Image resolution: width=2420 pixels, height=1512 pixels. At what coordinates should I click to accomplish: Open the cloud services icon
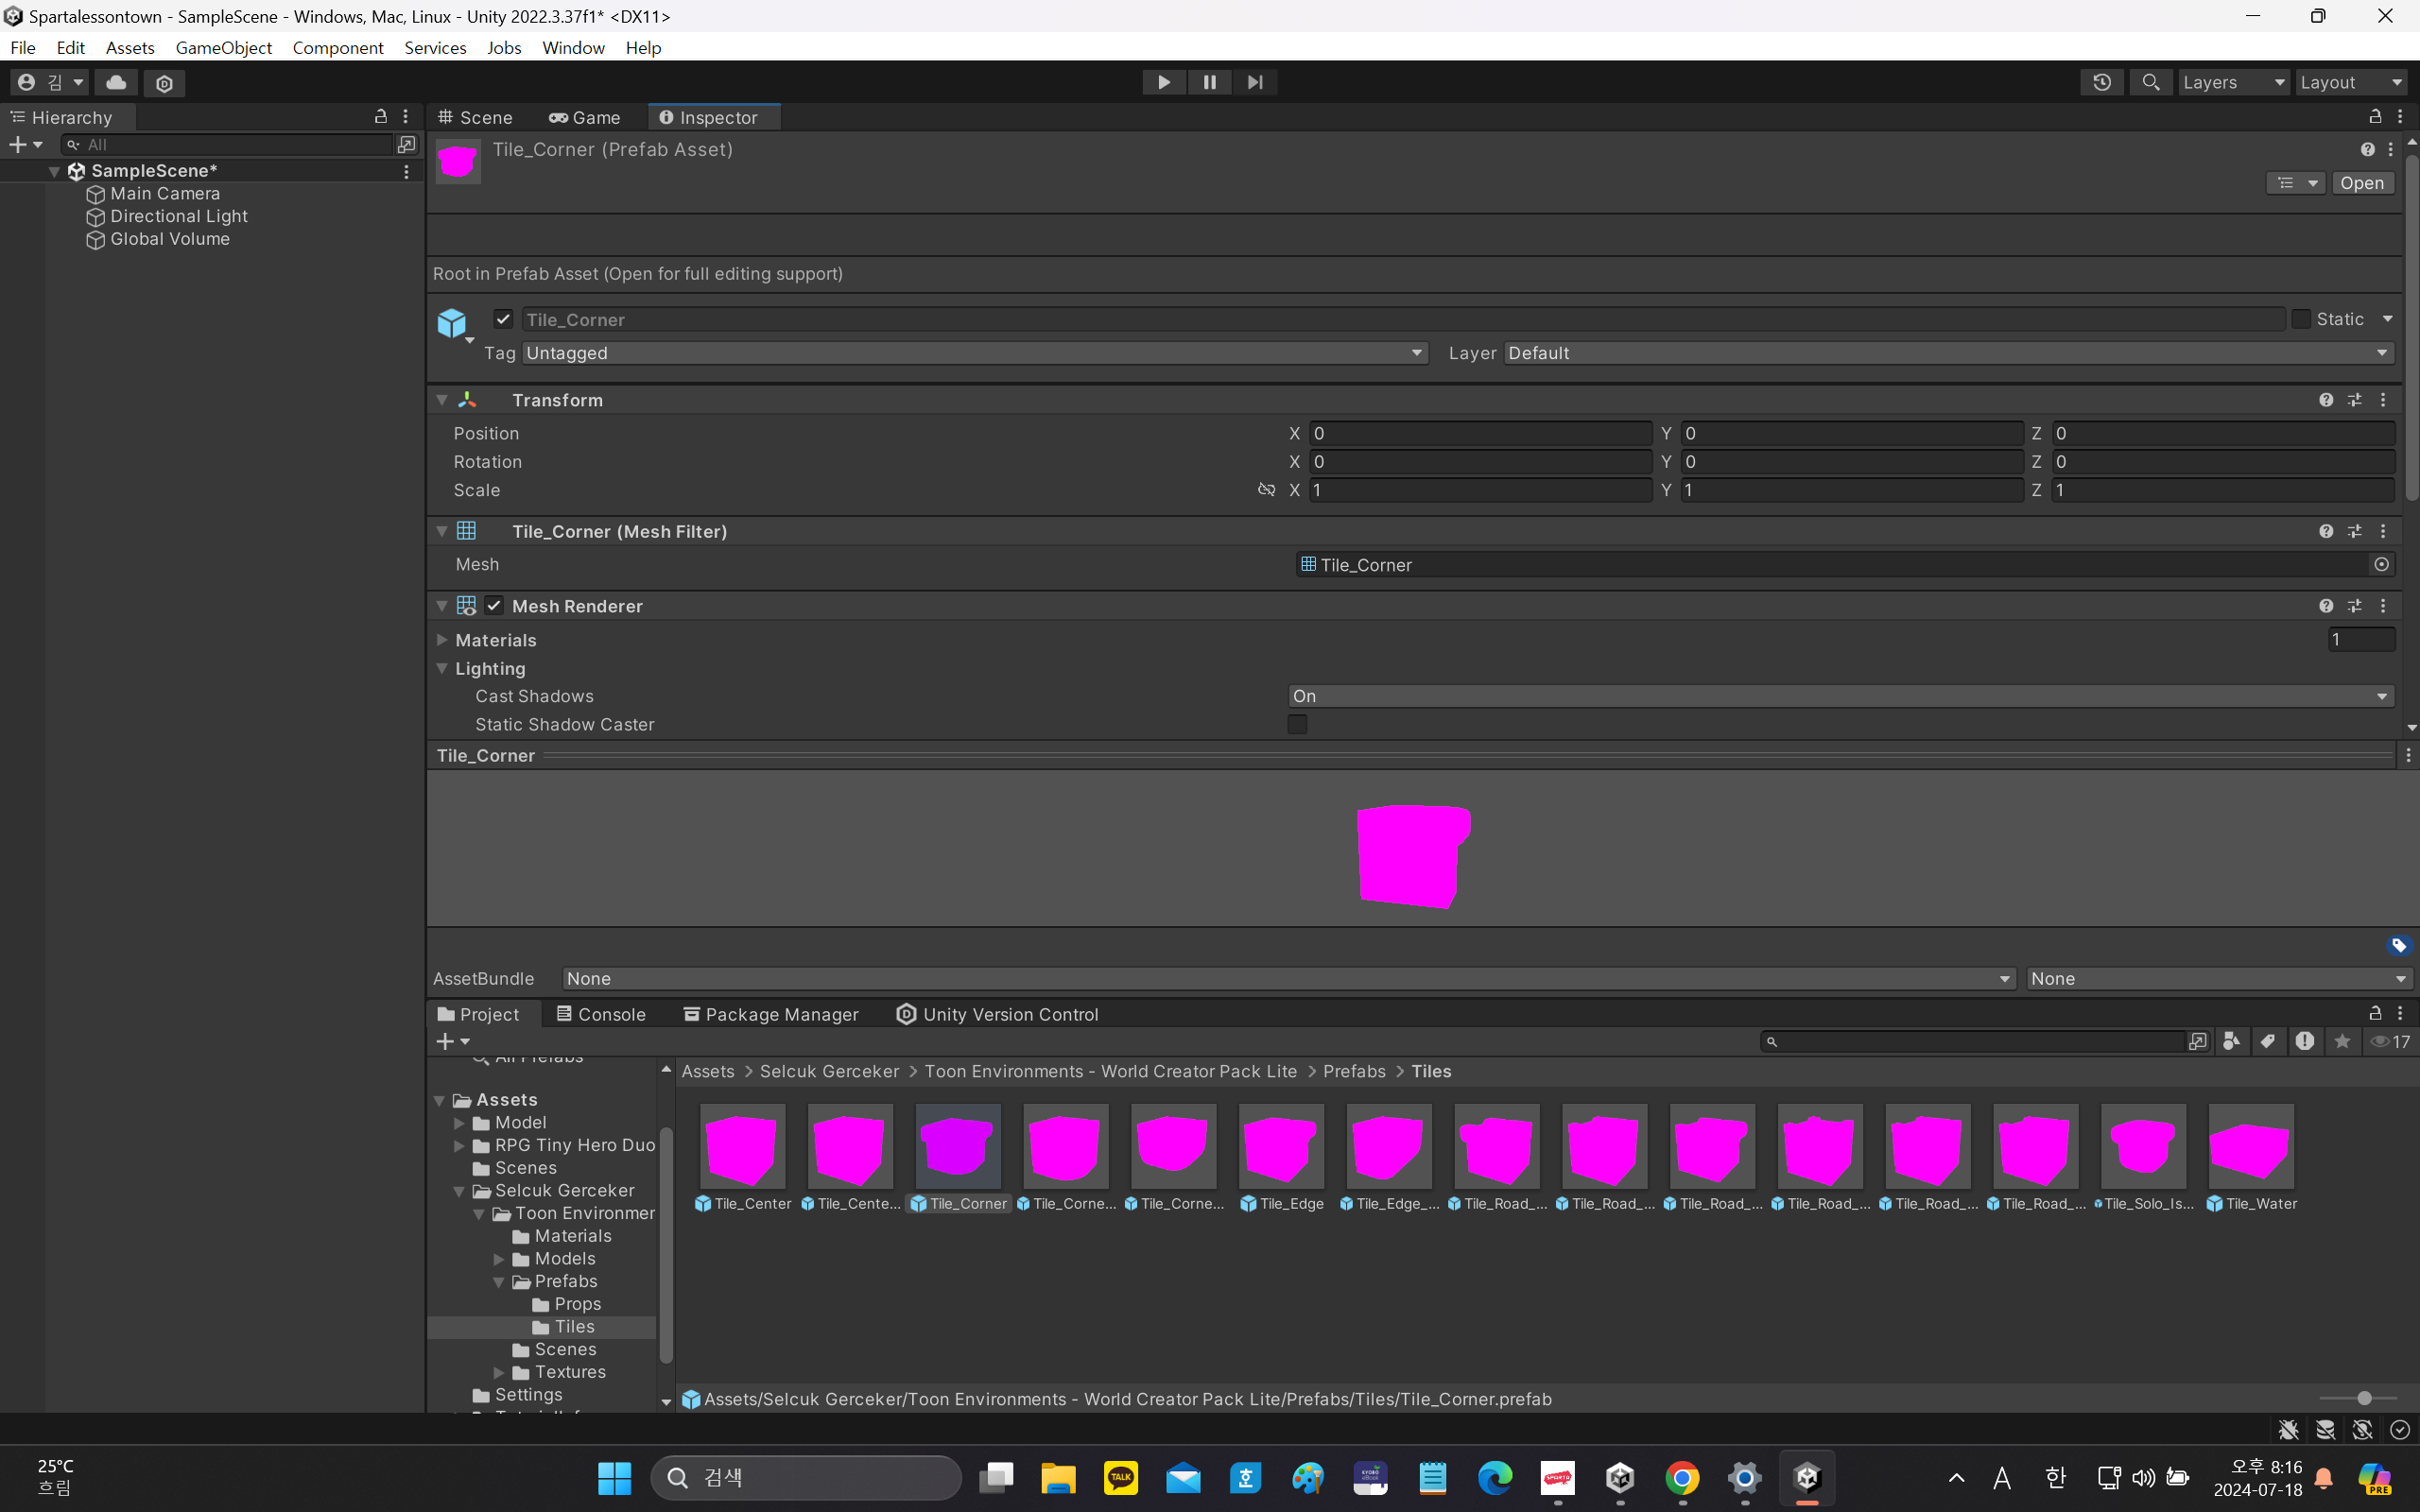(116, 82)
